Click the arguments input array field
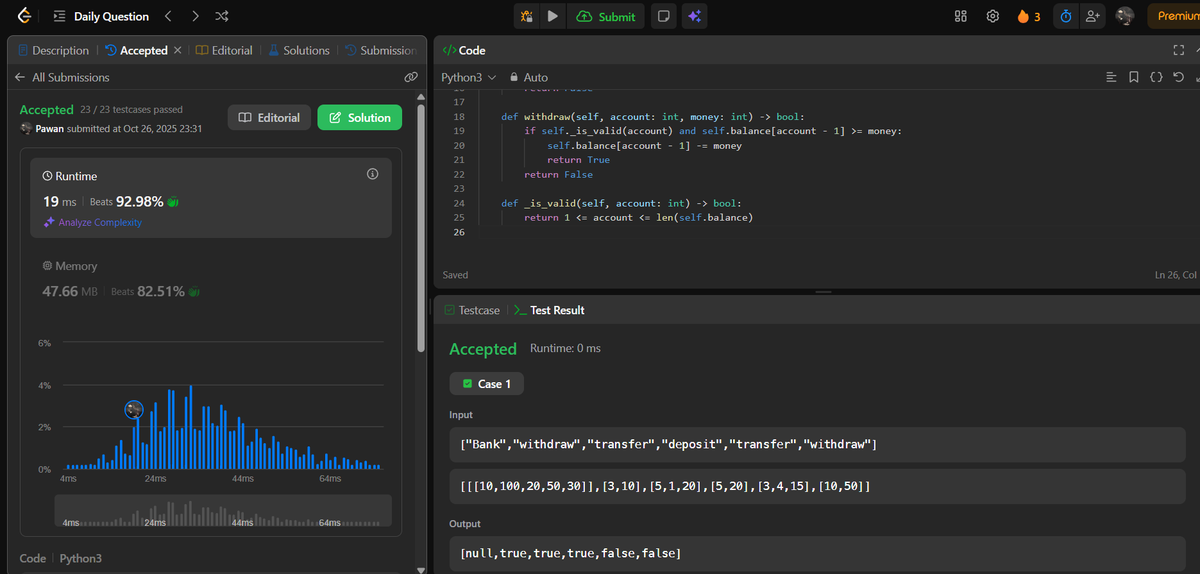The height and width of the screenshot is (574, 1200). (x=817, y=486)
